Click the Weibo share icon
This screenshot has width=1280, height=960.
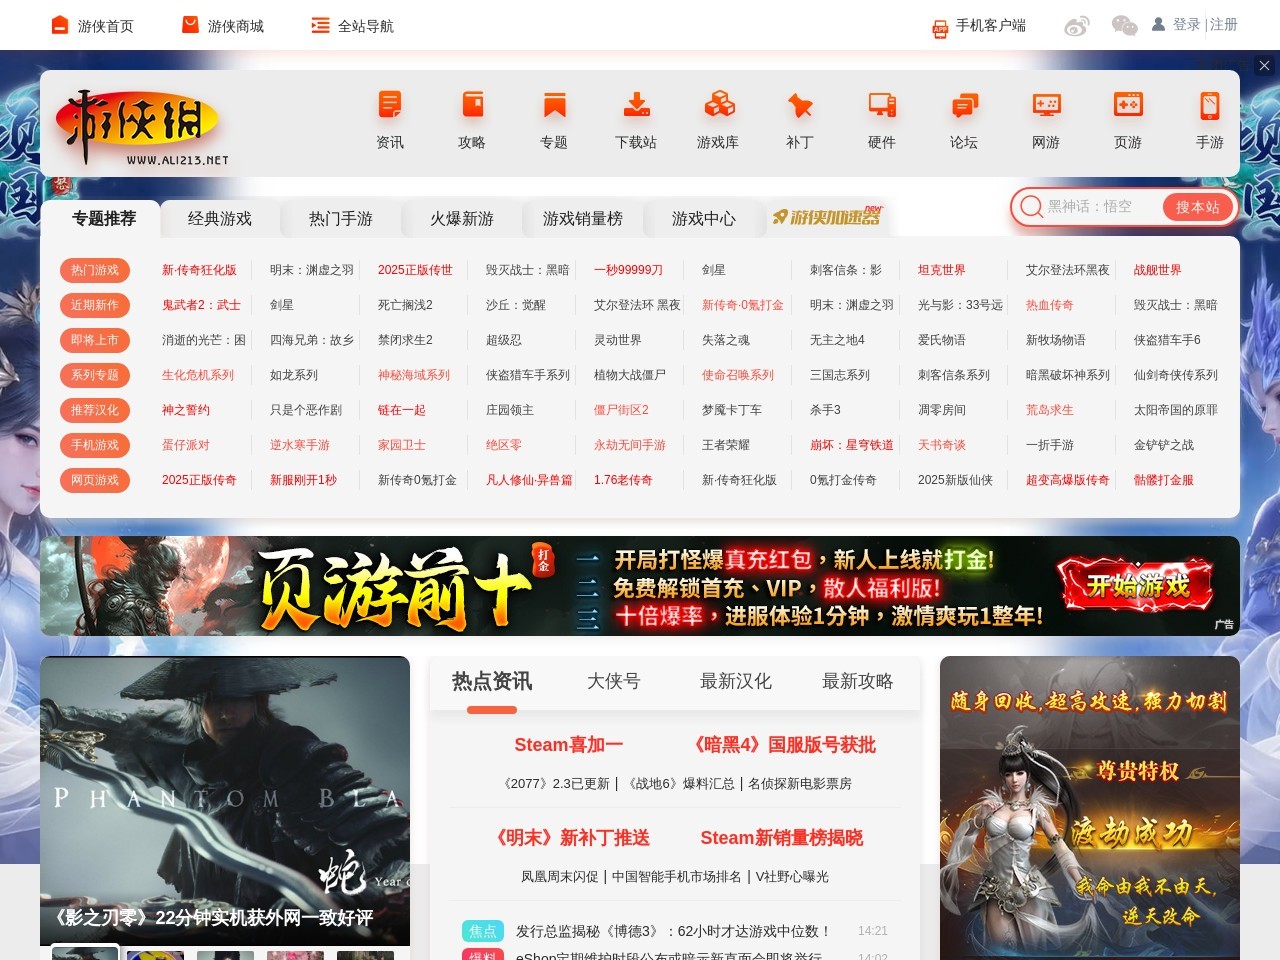pos(1079,26)
